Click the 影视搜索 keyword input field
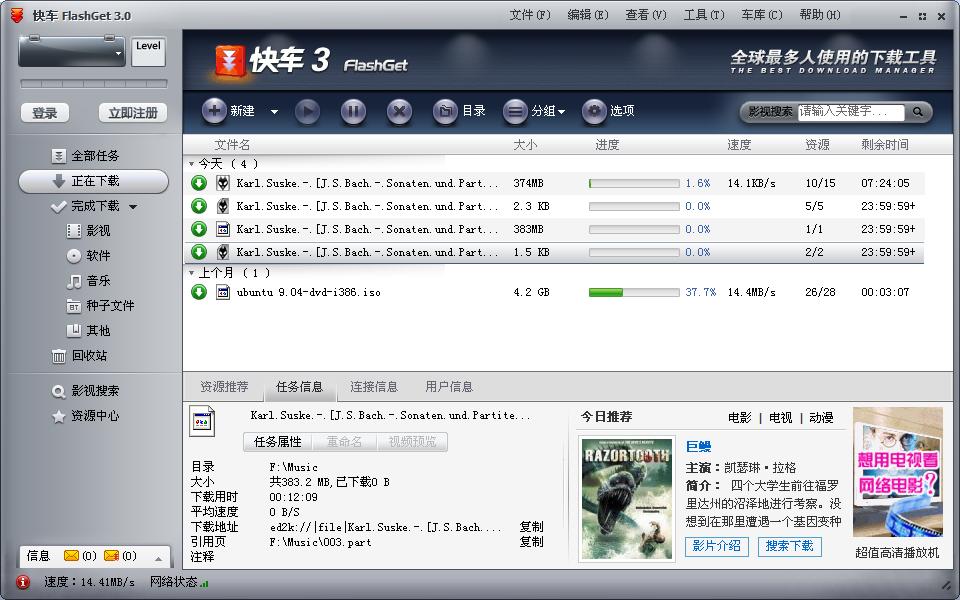The width and height of the screenshot is (960, 600). coord(850,111)
